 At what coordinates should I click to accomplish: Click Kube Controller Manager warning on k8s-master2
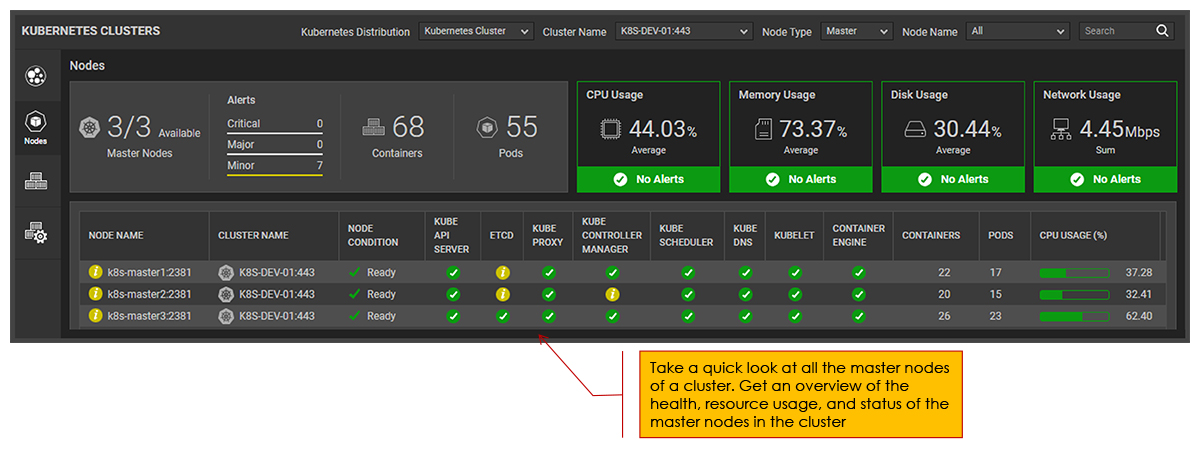coord(613,294)
